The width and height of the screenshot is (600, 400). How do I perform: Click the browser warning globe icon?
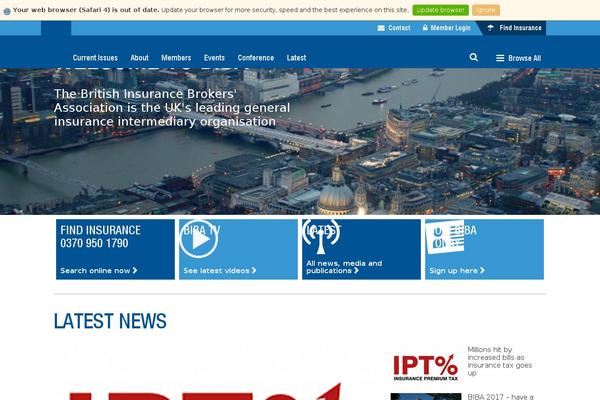(7, 11)
